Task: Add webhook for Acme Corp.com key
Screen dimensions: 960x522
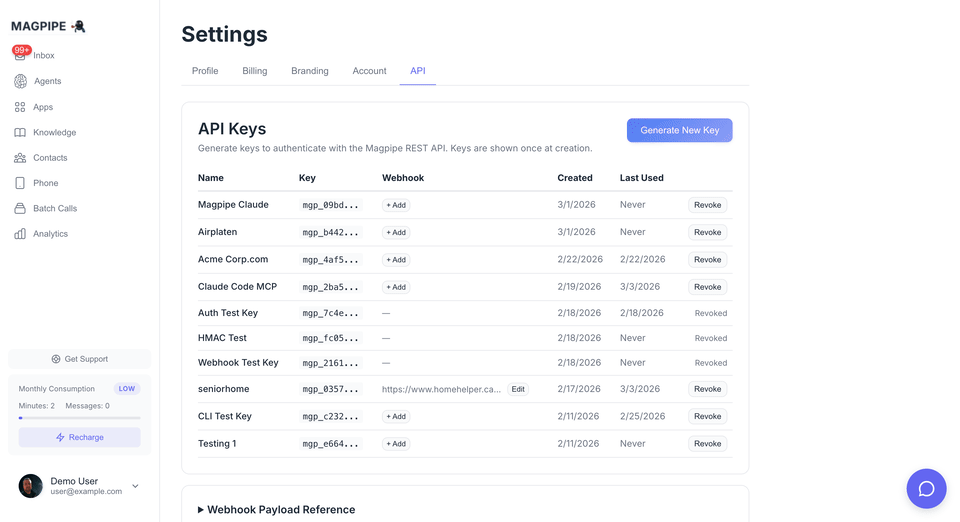Action: point(396,259)
